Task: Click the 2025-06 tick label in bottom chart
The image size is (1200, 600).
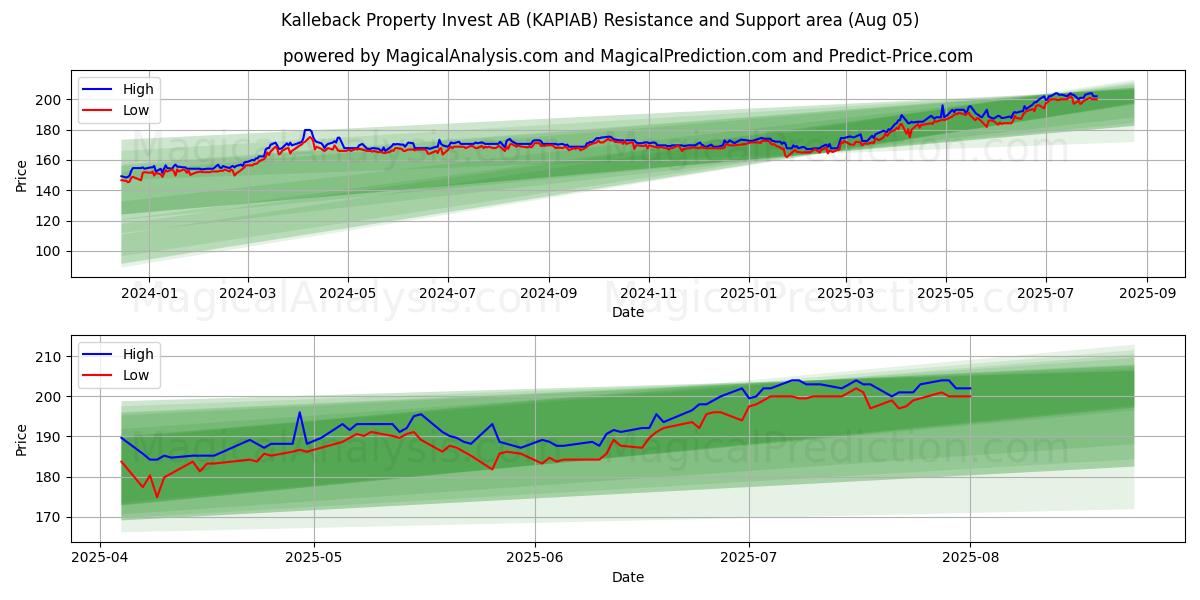Action: tap(535, 559)
